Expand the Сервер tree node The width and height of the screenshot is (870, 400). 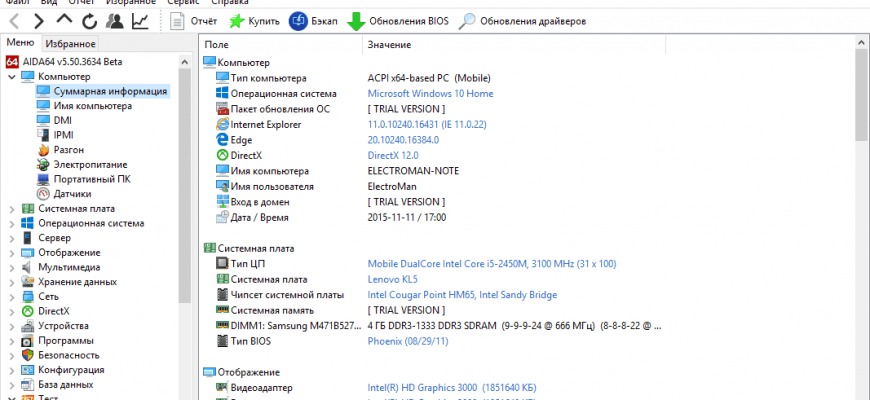point(12,238)
